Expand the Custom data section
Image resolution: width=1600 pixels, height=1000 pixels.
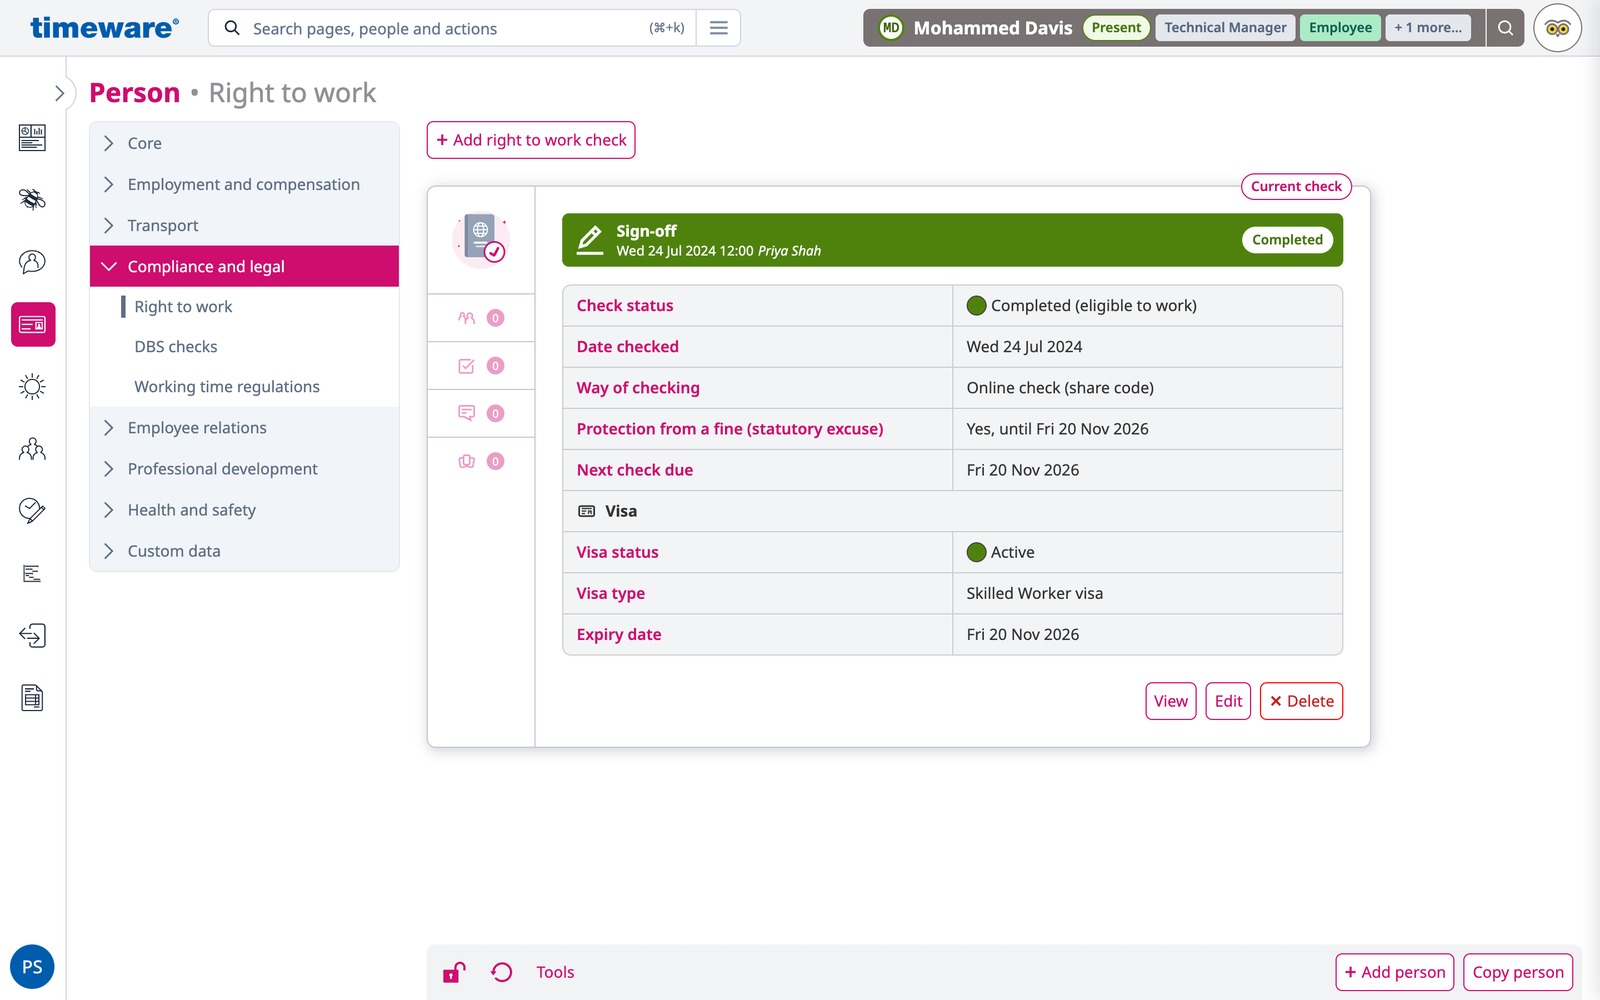pos(244,551)
